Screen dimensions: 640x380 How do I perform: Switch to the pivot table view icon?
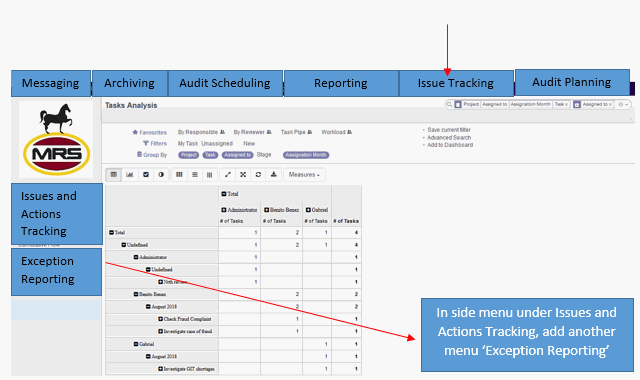pos(114,175)
